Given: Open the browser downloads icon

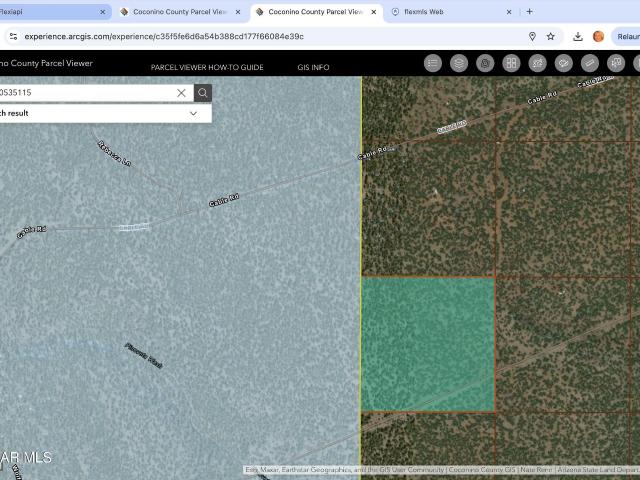Looking at the screenshot, I should [578, 36].
